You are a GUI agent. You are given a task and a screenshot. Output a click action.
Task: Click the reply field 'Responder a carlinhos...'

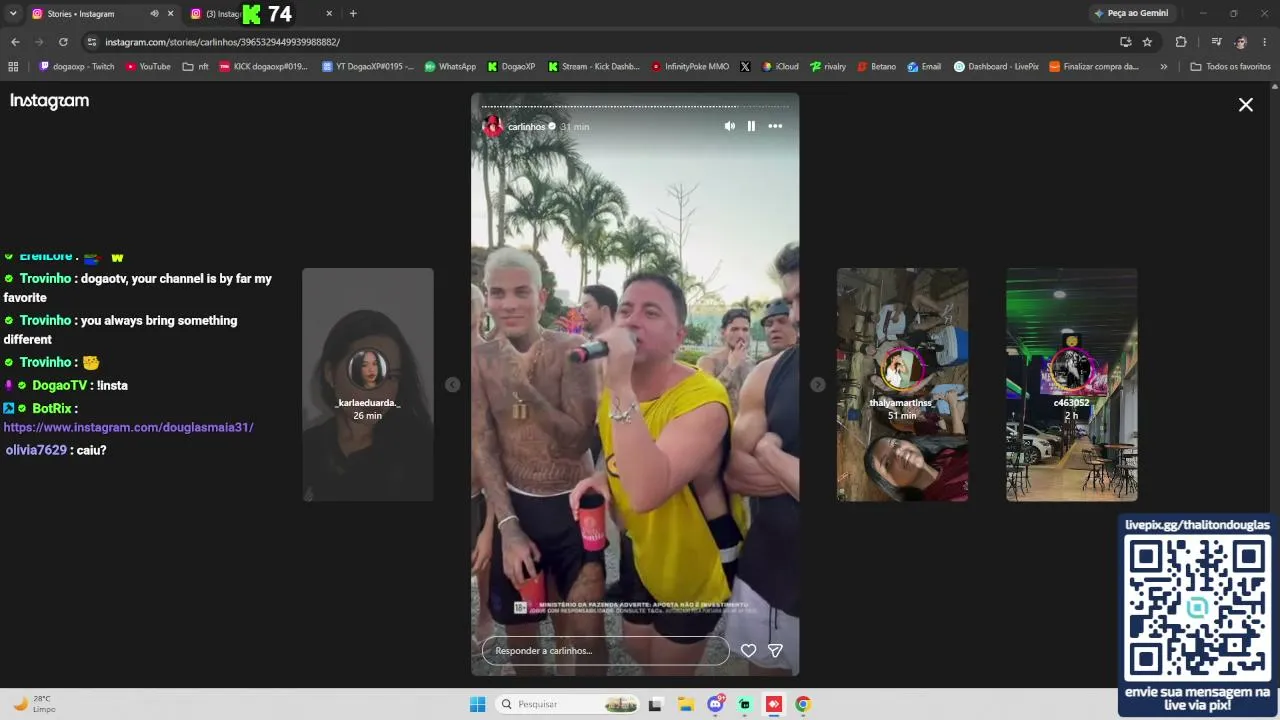(x=606, y=650)
